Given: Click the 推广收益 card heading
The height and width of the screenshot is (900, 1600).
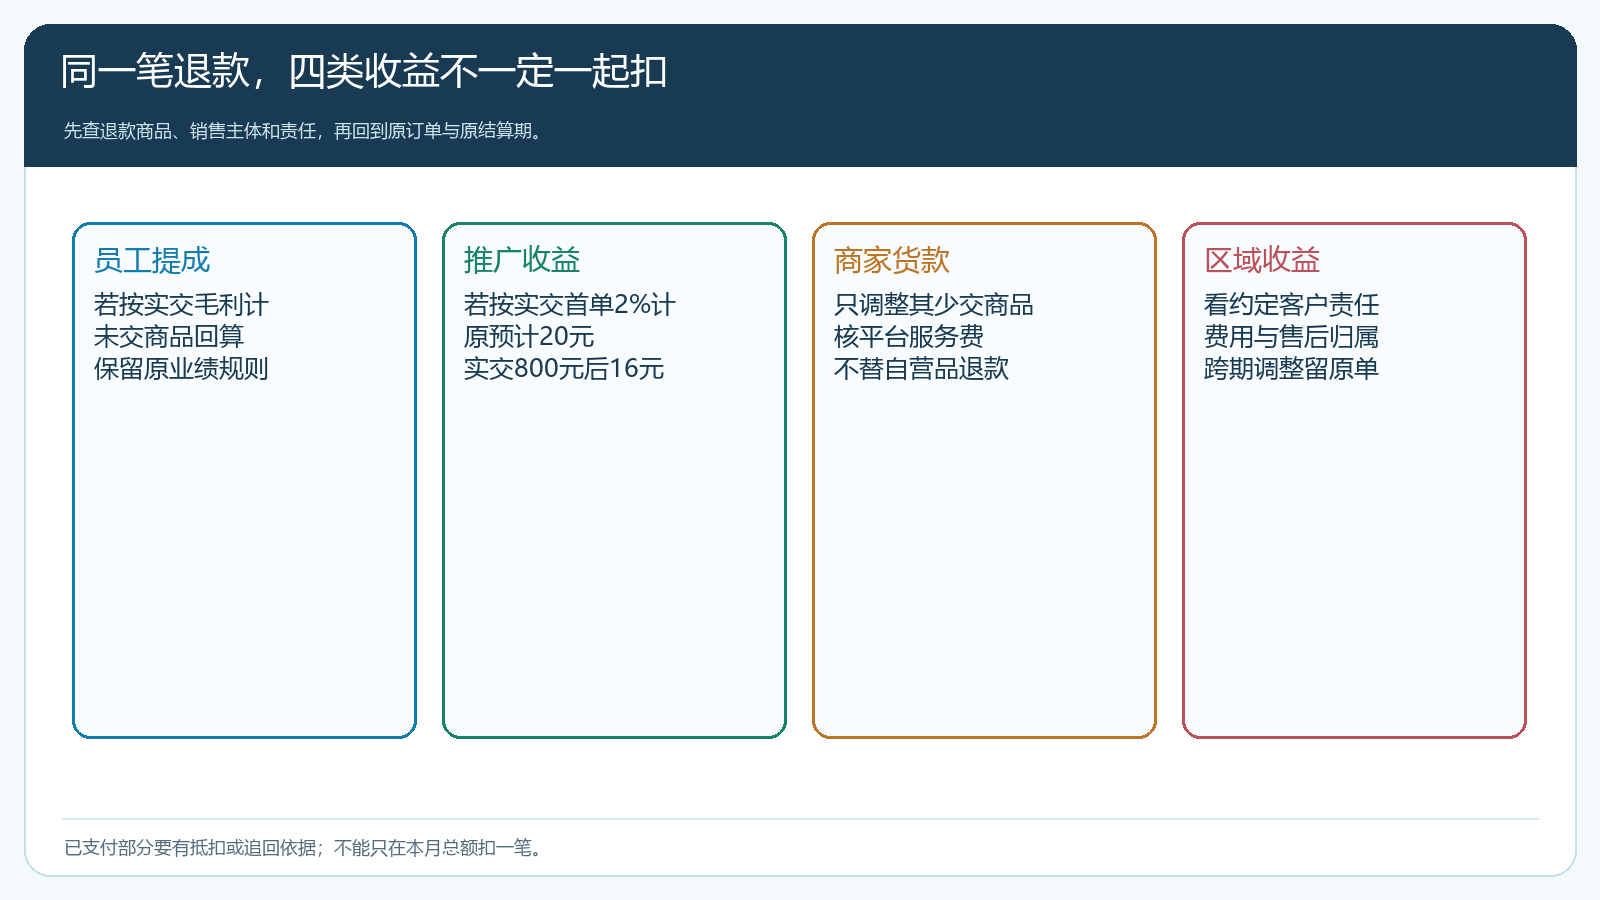Looking at the screenshot, I should 522,260.
